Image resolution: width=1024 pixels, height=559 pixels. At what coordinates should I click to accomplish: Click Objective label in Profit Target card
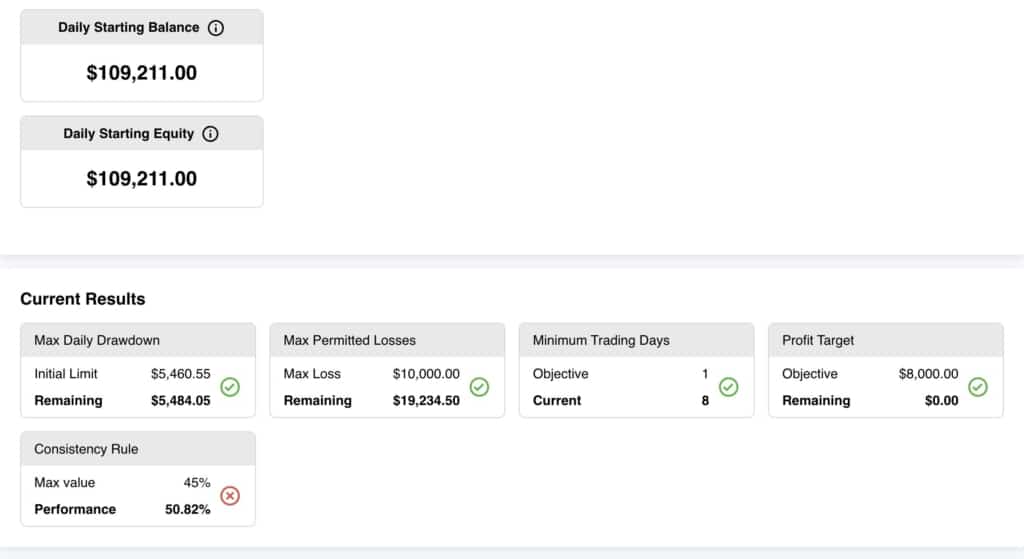point(810,374)
